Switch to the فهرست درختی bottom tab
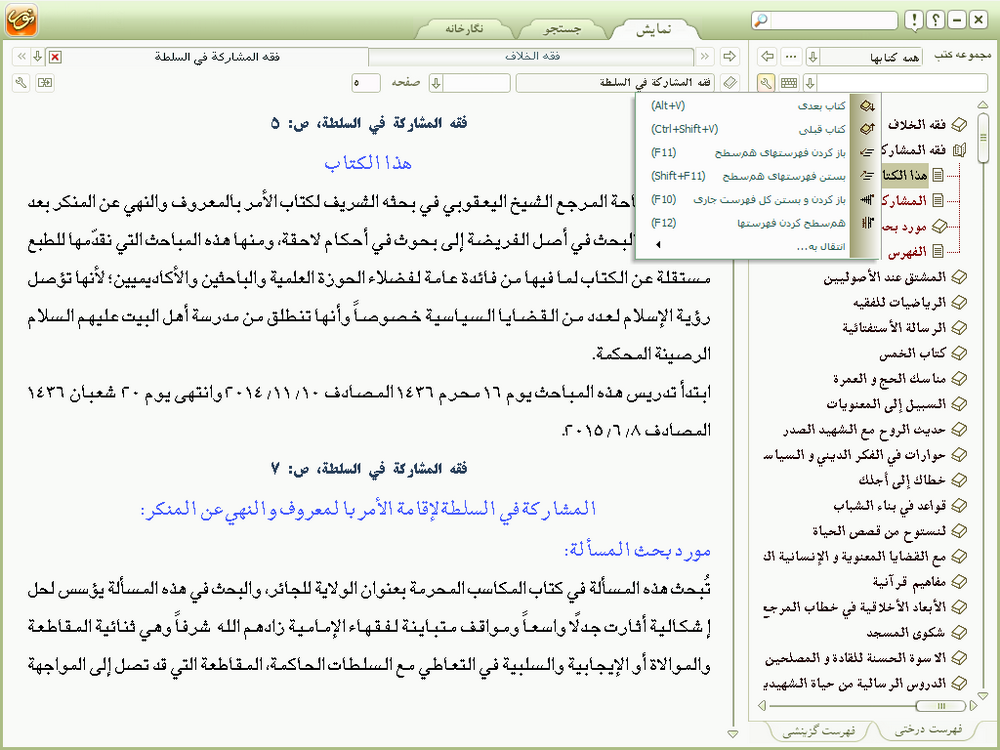 point(928,730)
